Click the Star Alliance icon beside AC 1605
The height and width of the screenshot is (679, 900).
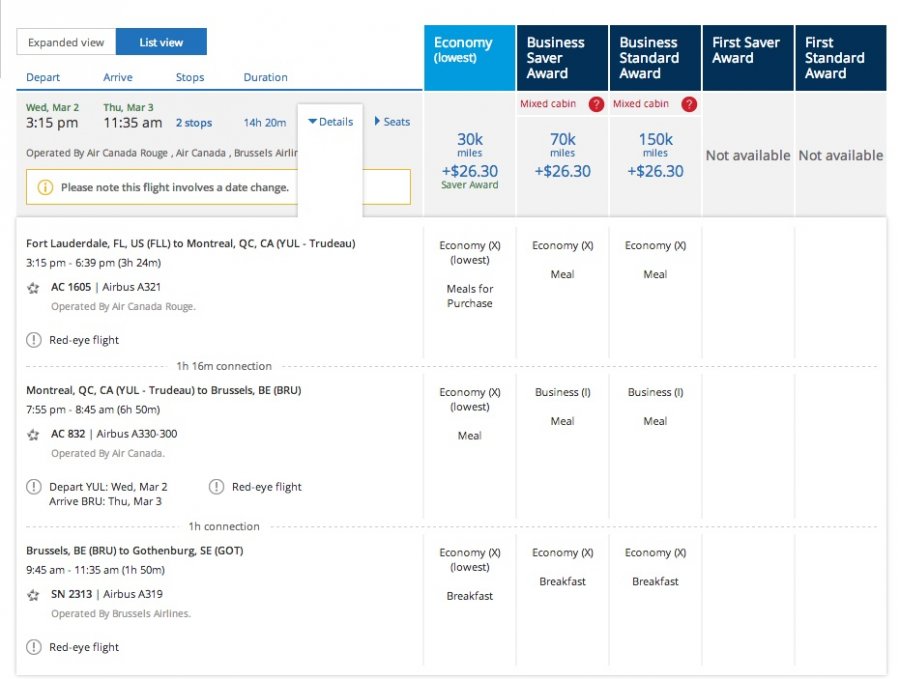(x=34, y=288)
